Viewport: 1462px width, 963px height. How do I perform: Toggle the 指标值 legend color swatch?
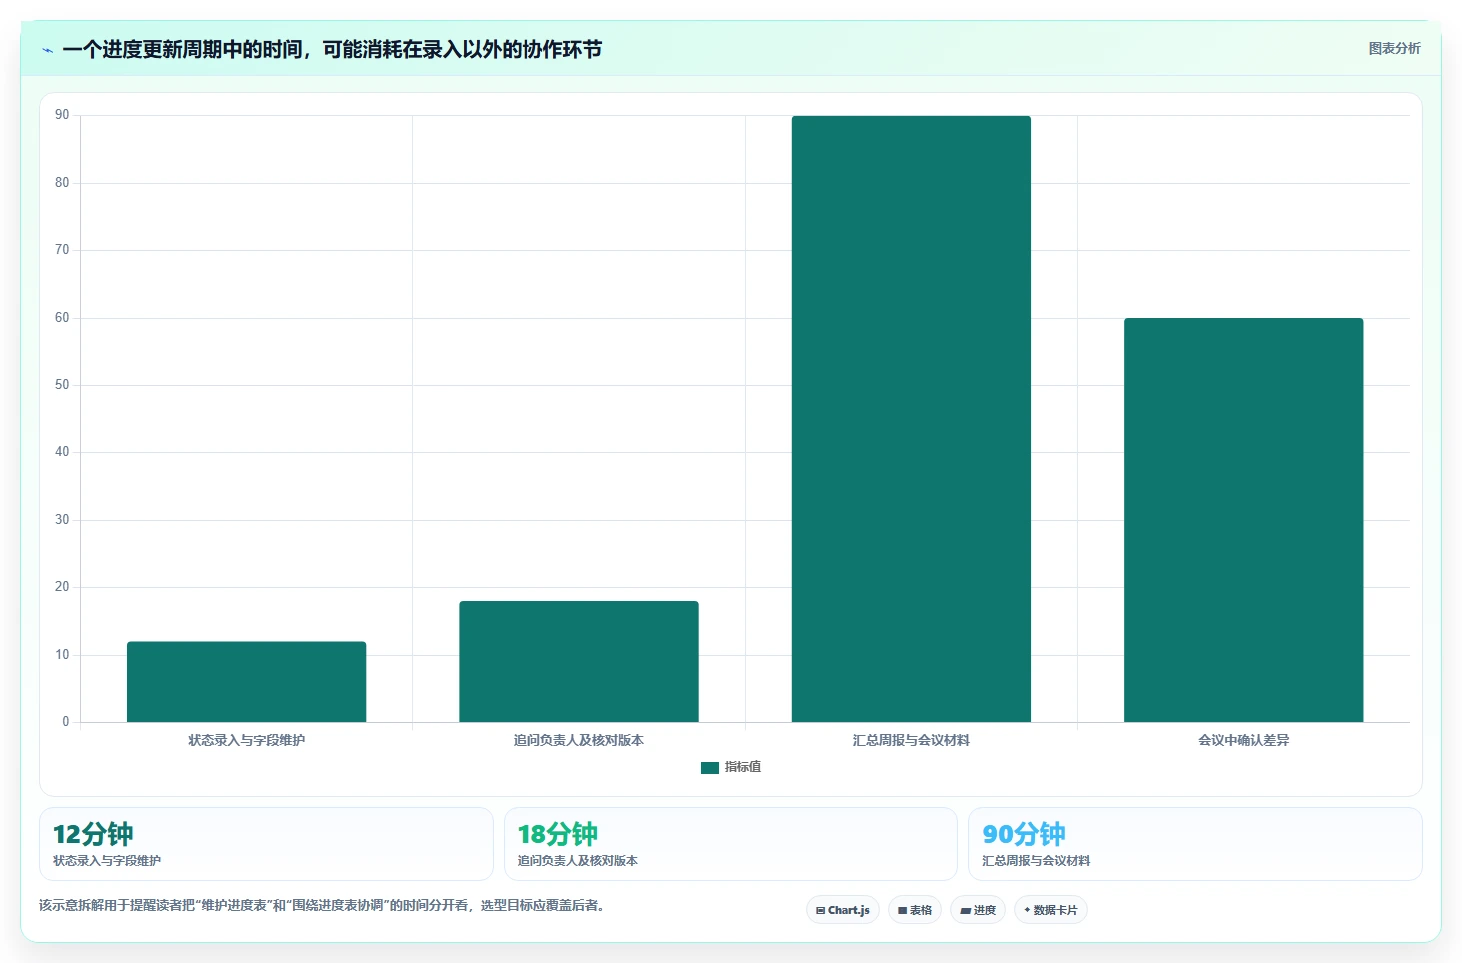pos(710,768)
